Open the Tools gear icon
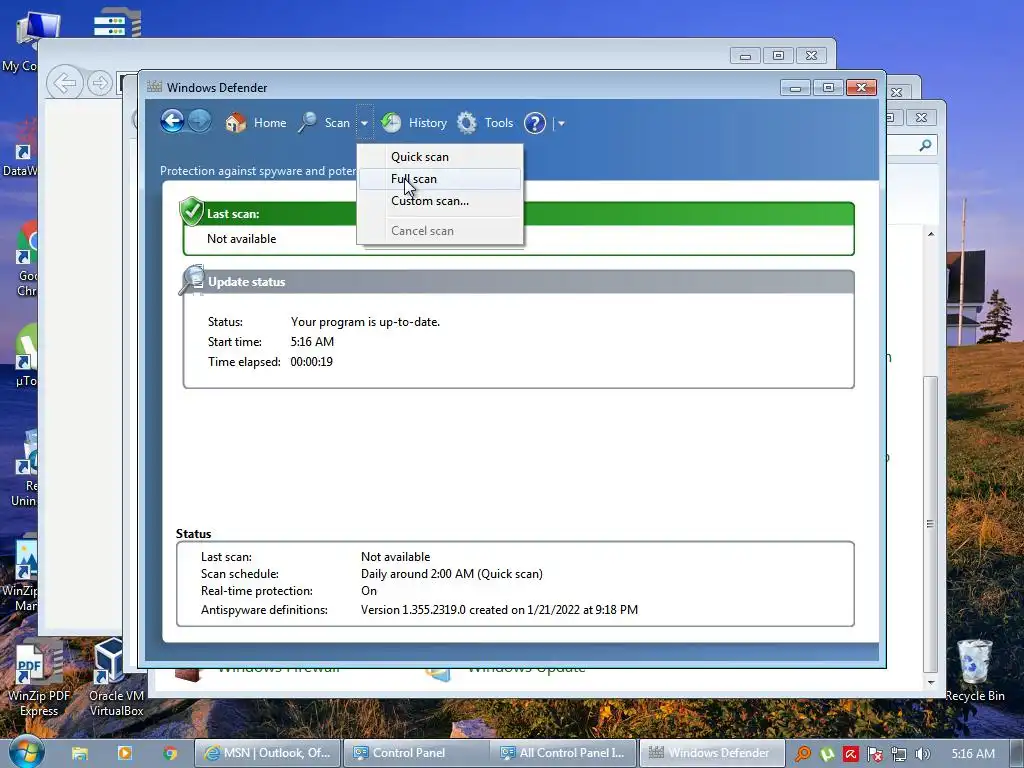Image resolution: width=1024 pixels, height=768 pixels. tap(467, 122)
